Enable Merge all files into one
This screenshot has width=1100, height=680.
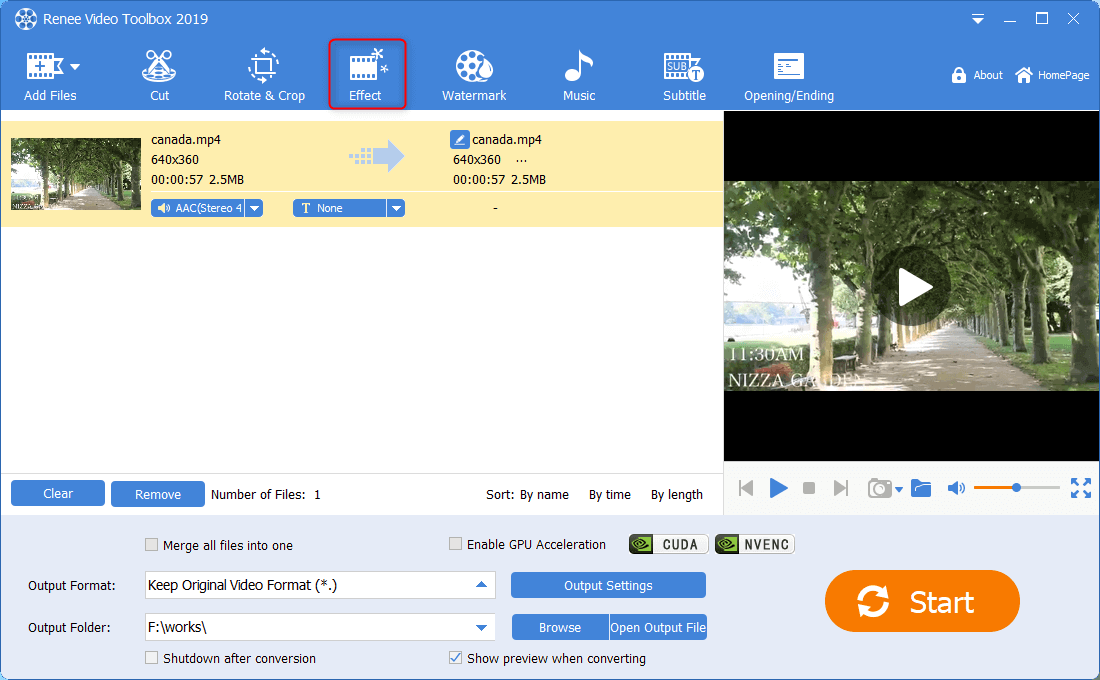[x=151, y=544]
